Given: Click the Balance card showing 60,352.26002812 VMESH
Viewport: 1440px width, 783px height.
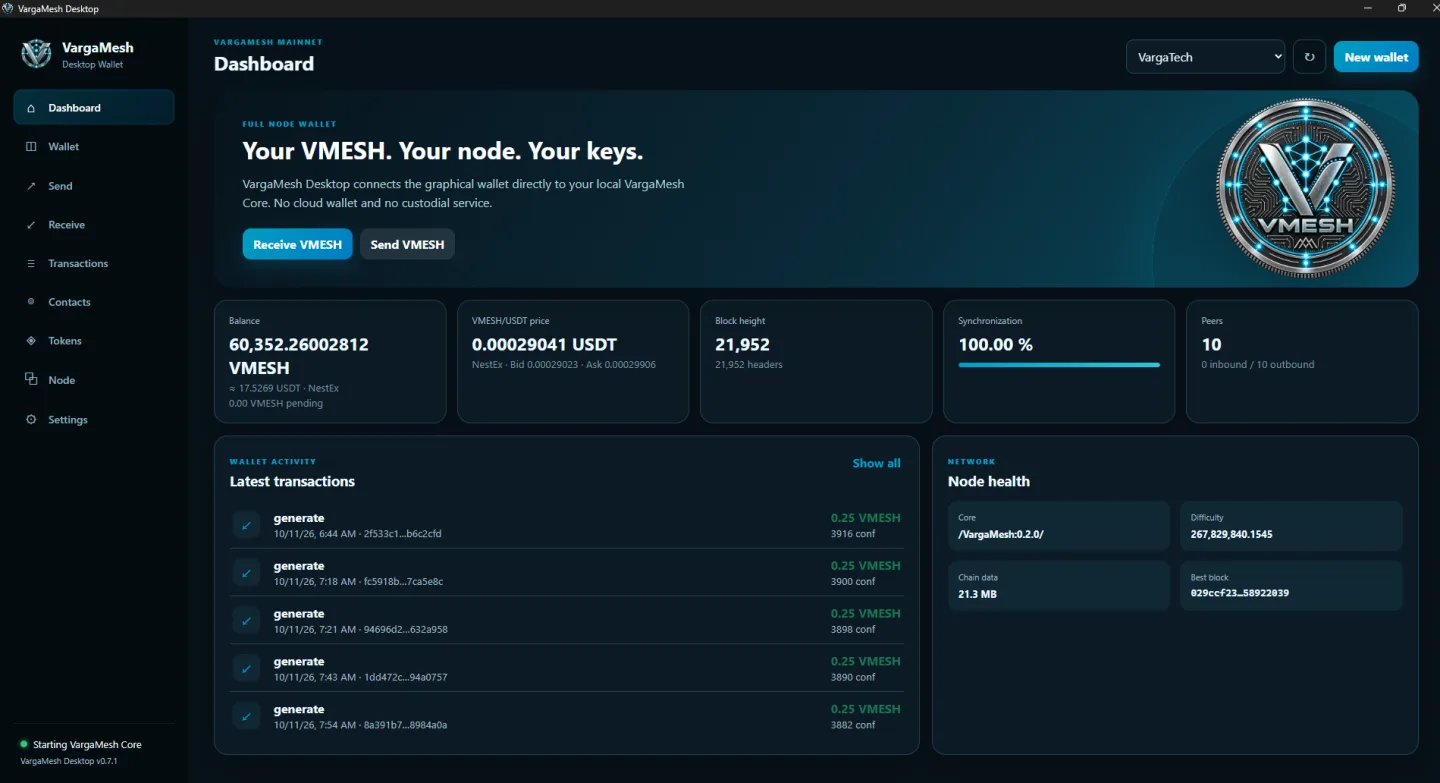Looking at the screenshot, I should point(330,361).
